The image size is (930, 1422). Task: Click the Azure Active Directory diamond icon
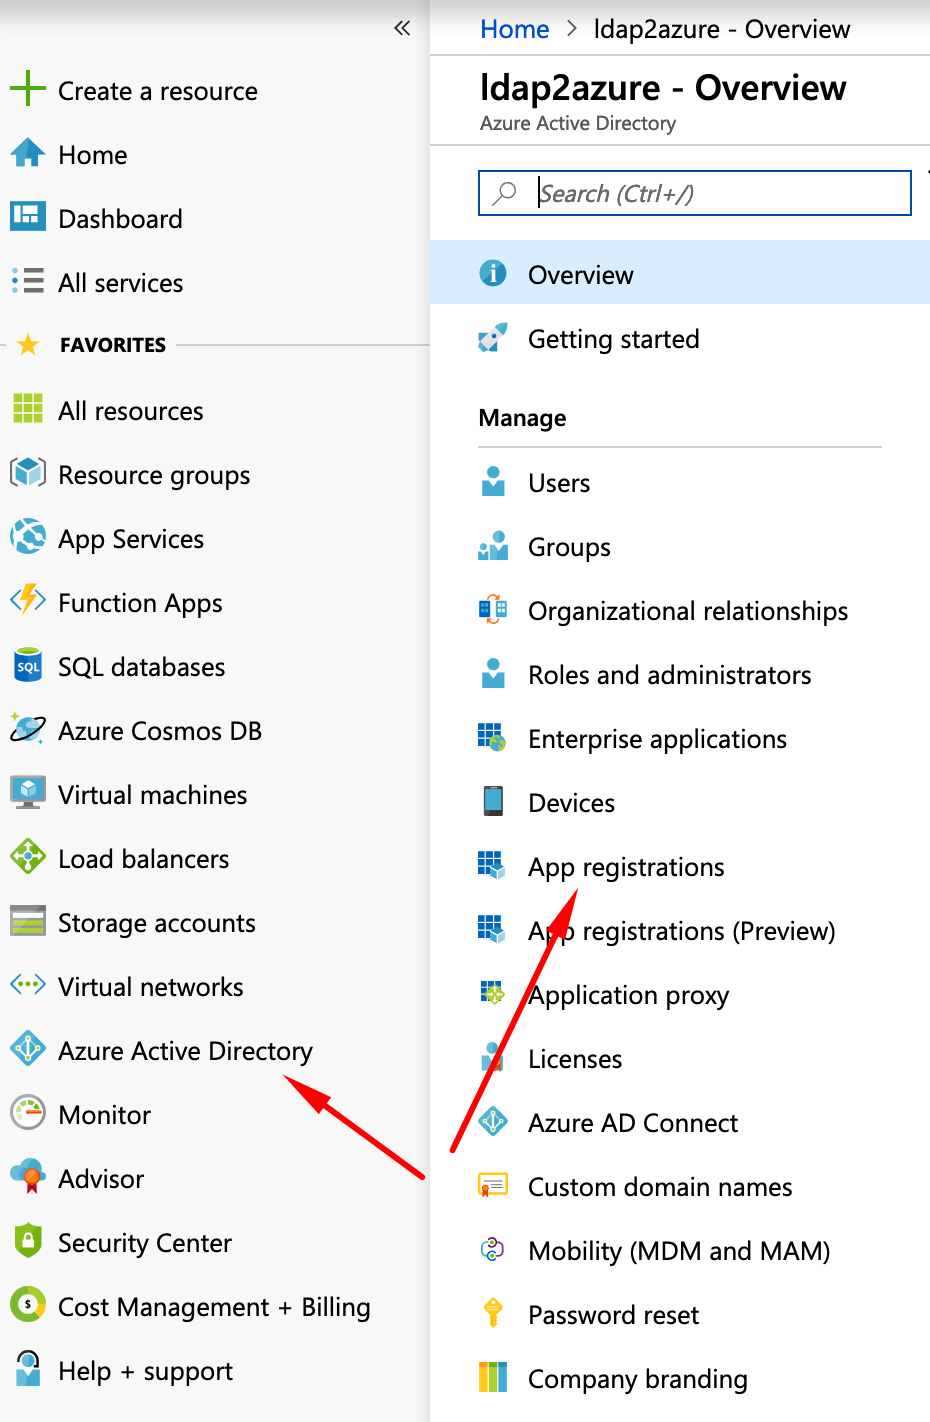coord(28,1048)
